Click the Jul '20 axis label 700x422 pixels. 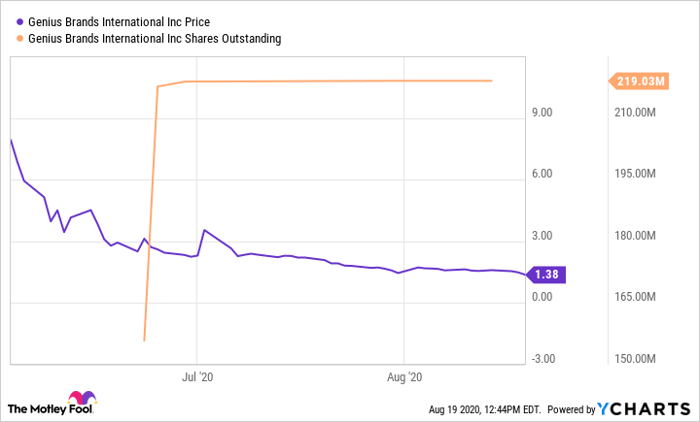click(198, 377)
